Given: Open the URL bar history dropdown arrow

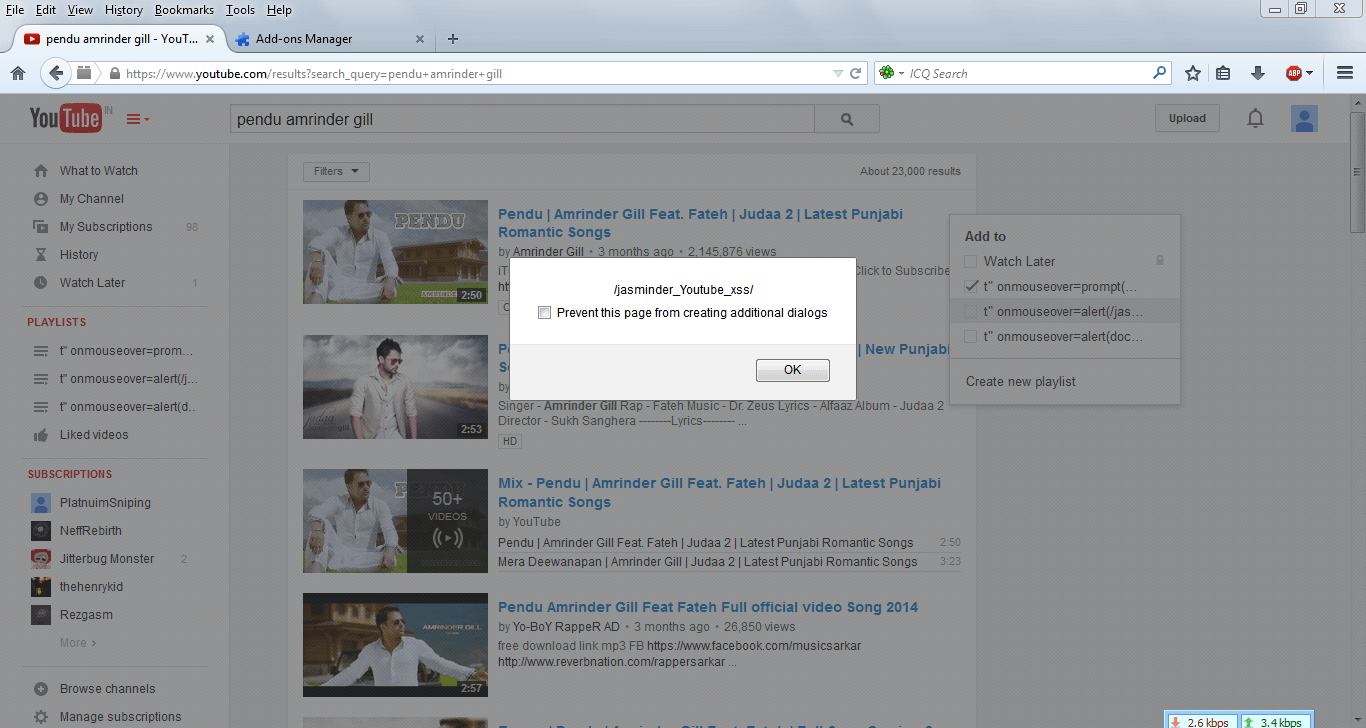Looking at the screenshot, I should (x=838, y=73).
